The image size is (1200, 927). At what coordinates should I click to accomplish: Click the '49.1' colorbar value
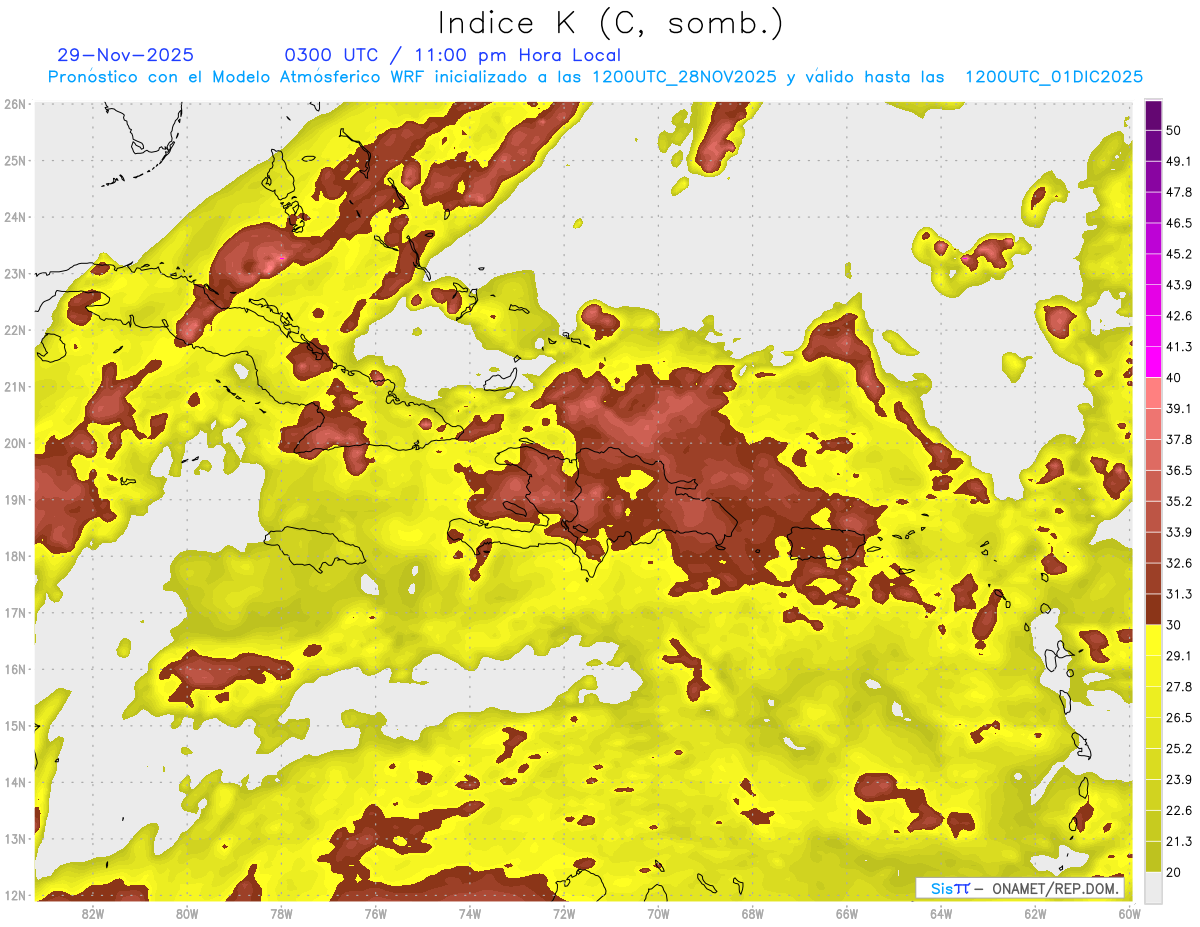pos(1178,161)
